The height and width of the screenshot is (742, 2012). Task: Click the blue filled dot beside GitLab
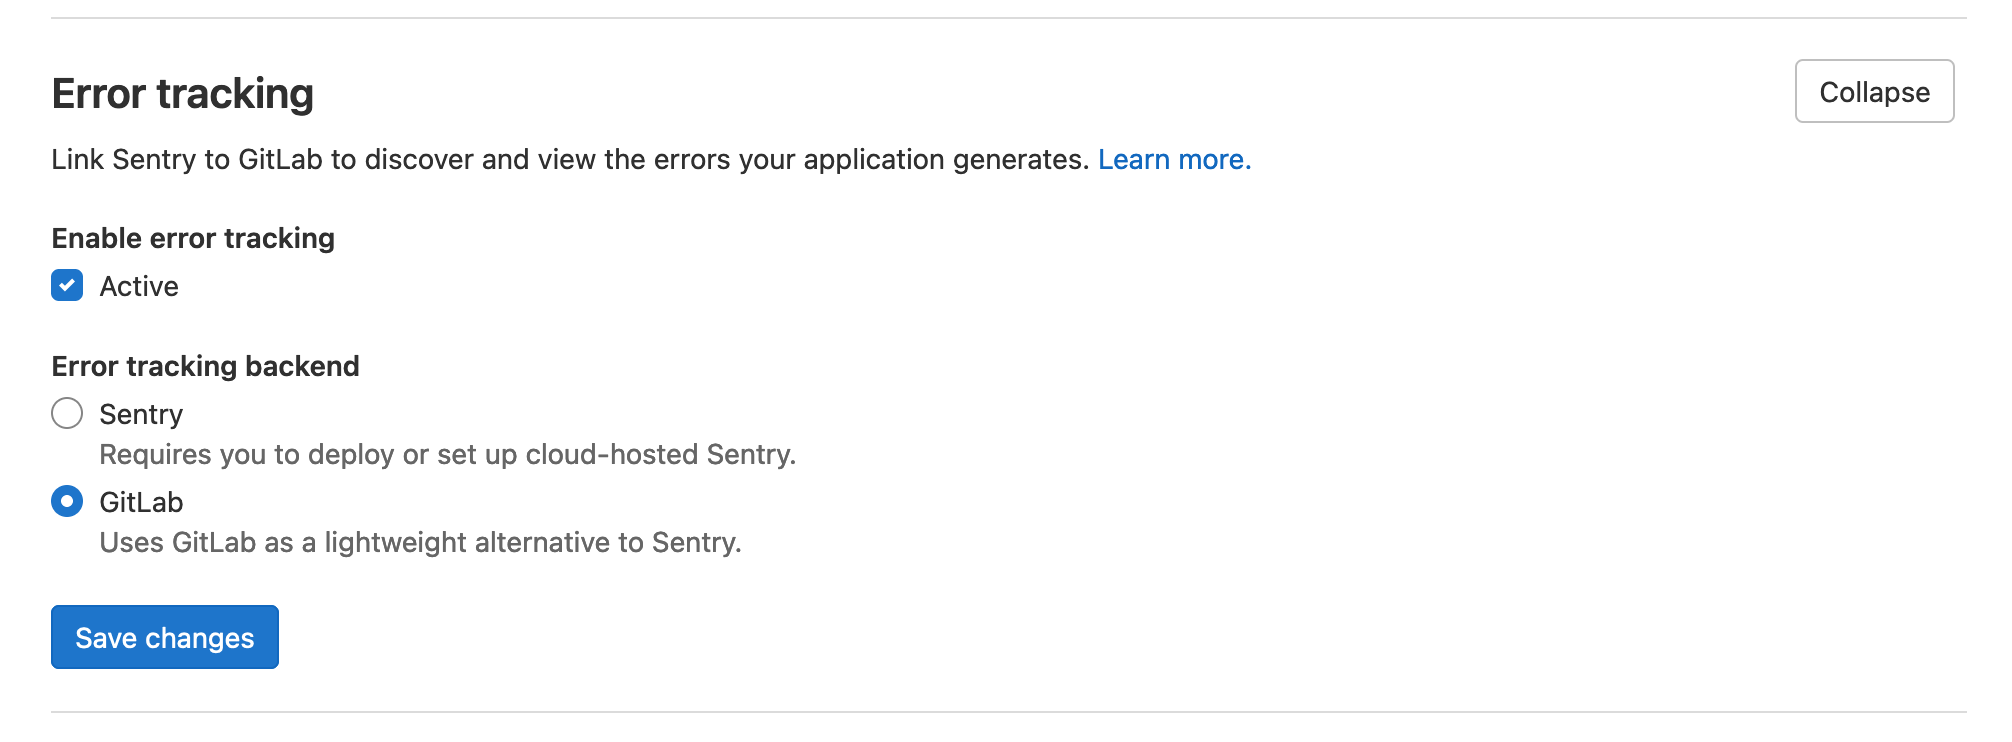(67, 501)
